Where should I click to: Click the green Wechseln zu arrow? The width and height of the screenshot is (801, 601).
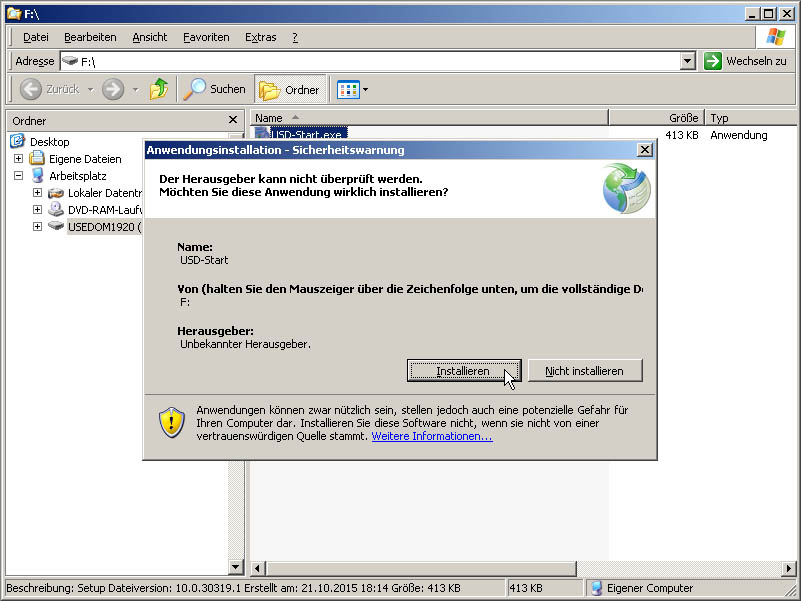[x=712, y=61]
